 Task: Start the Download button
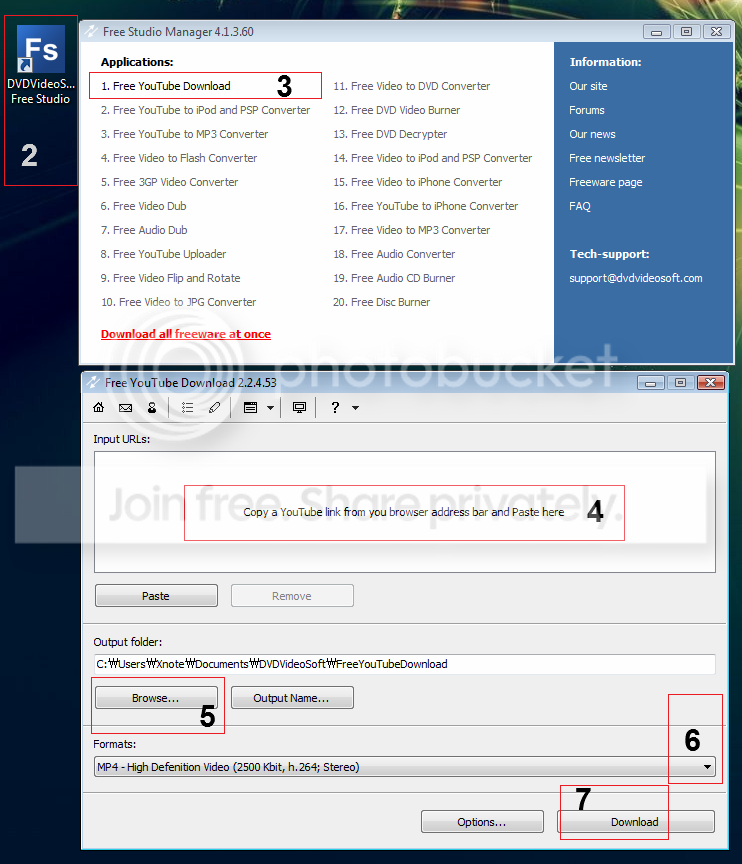(636, 822)
